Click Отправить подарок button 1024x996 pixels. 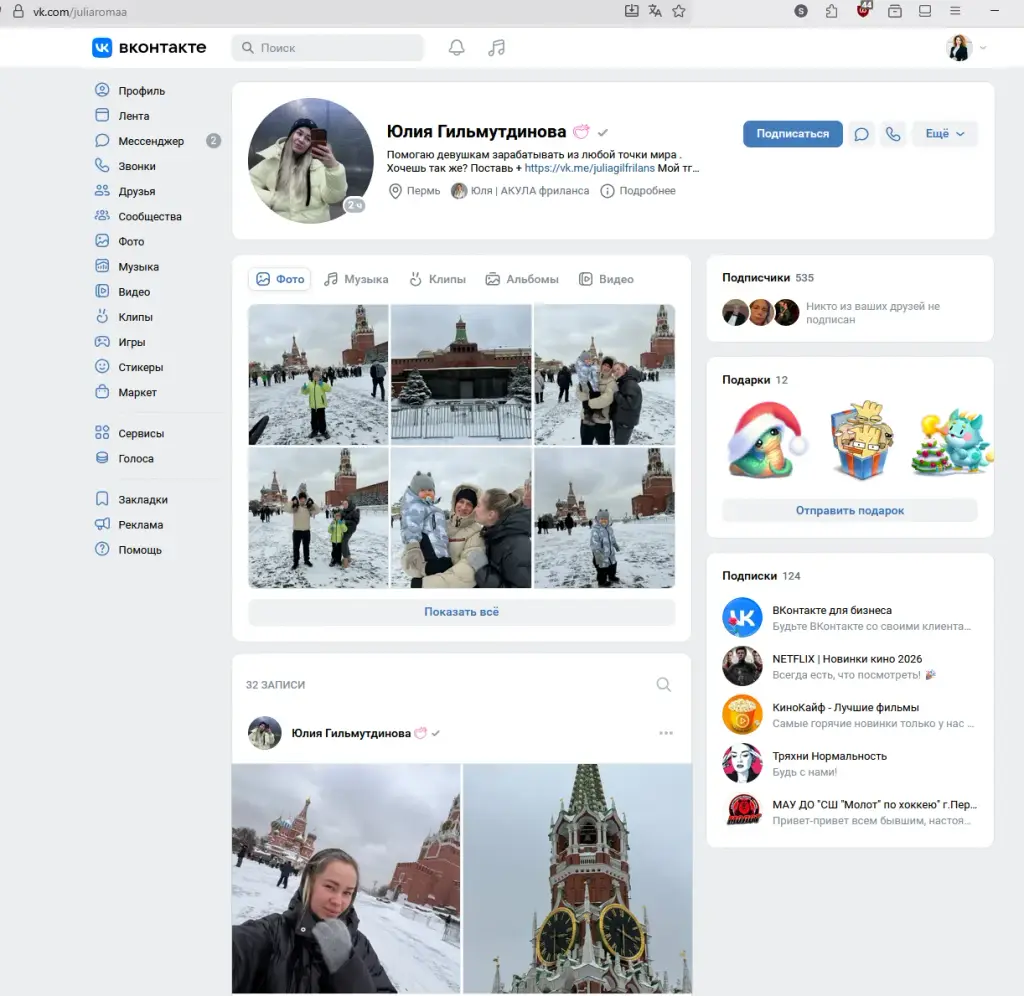(x=850, y=510)
